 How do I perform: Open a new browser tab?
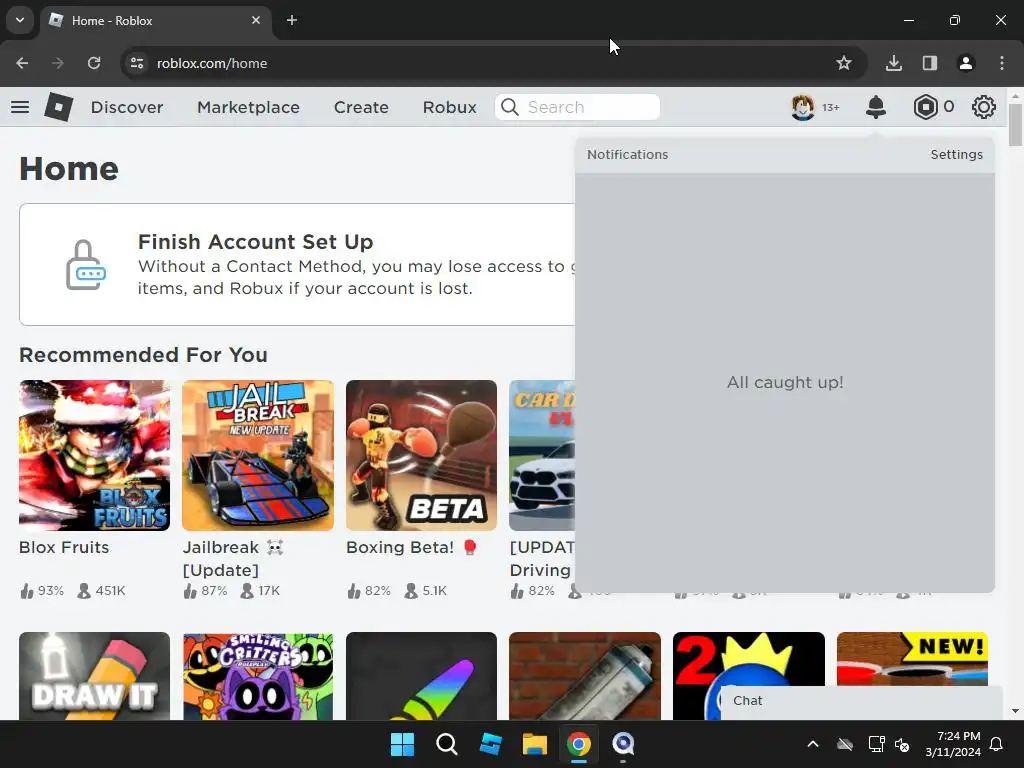tap(292, 20)
